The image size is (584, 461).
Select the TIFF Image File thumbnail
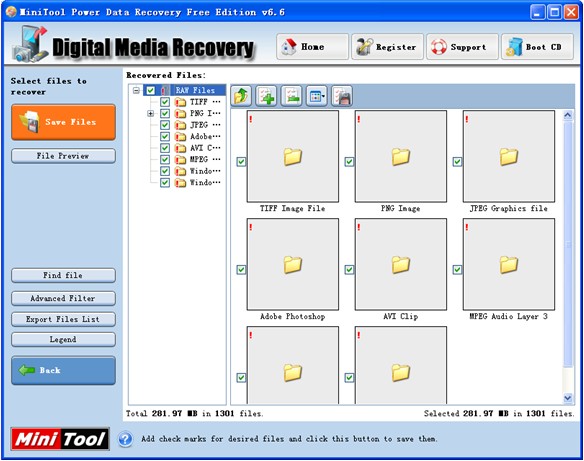click(x=293, y=156)
